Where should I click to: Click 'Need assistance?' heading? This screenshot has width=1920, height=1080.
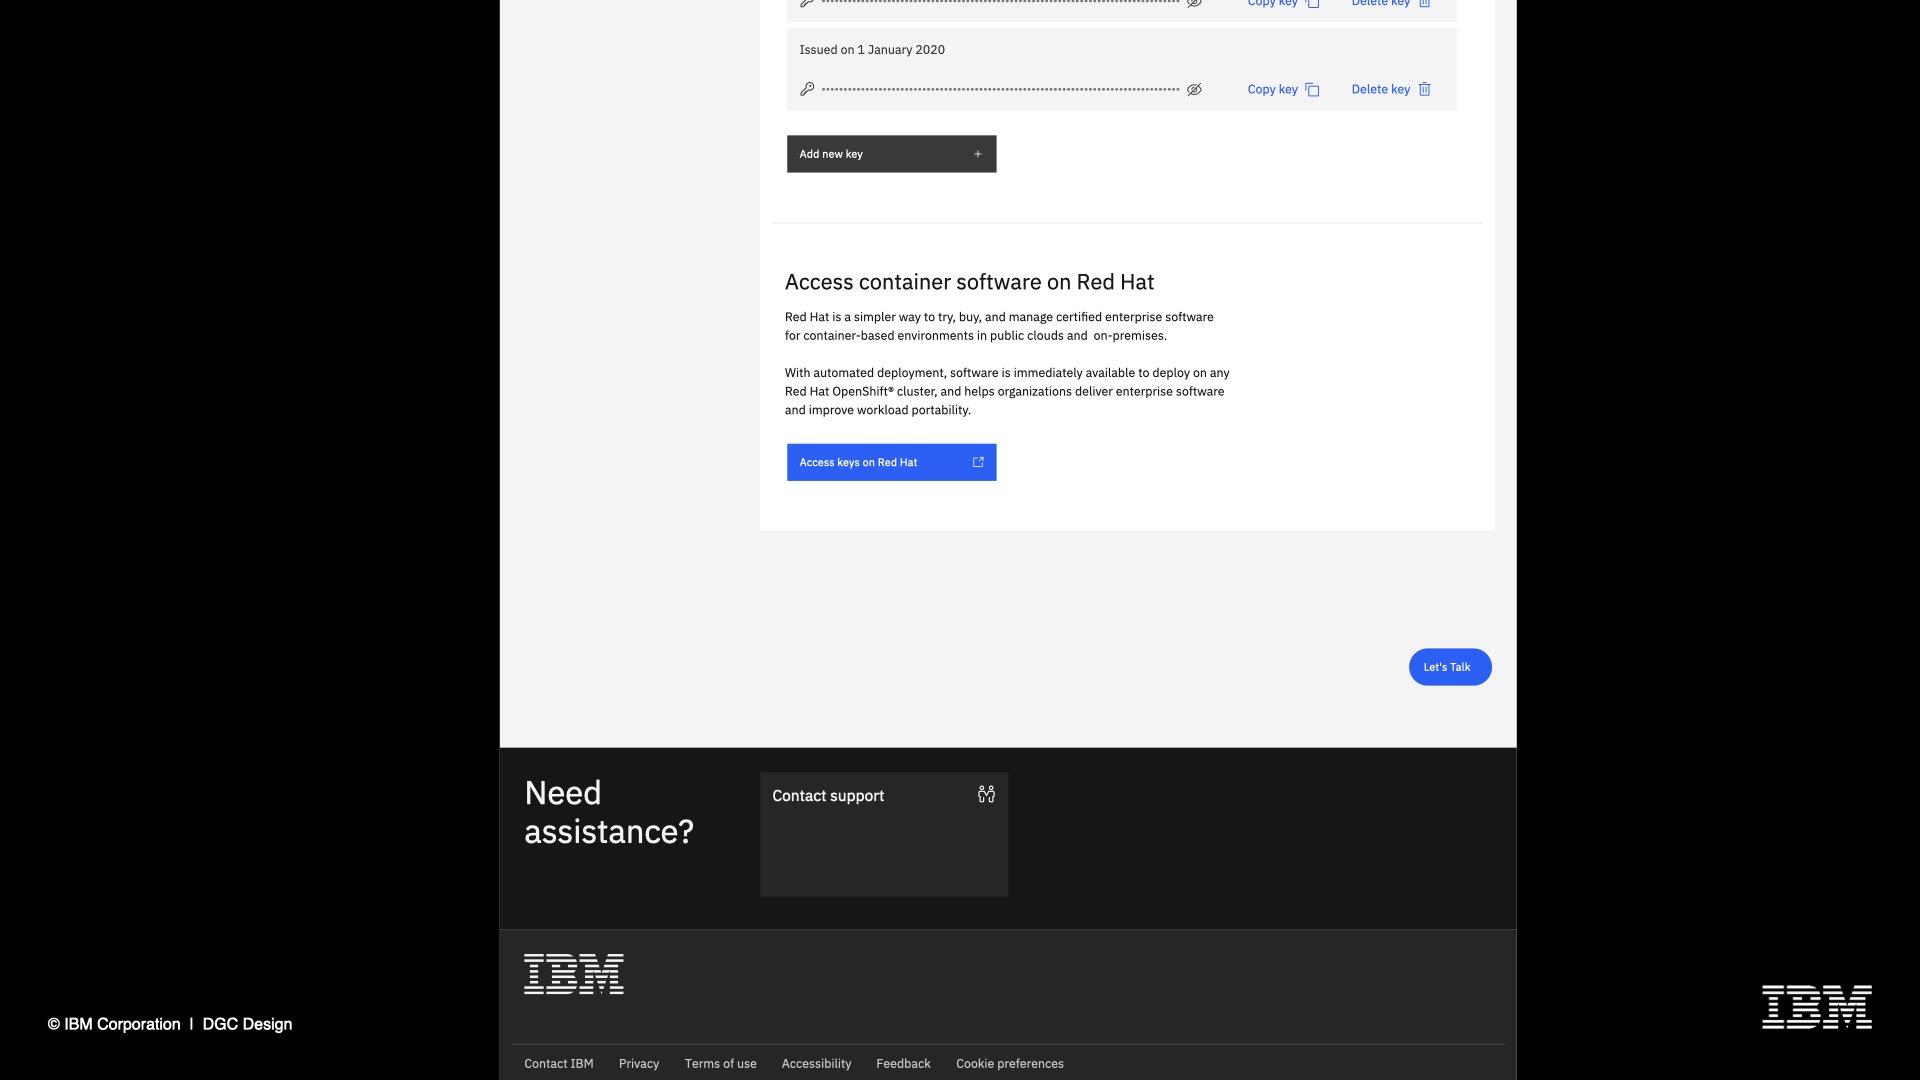(609, 812)
